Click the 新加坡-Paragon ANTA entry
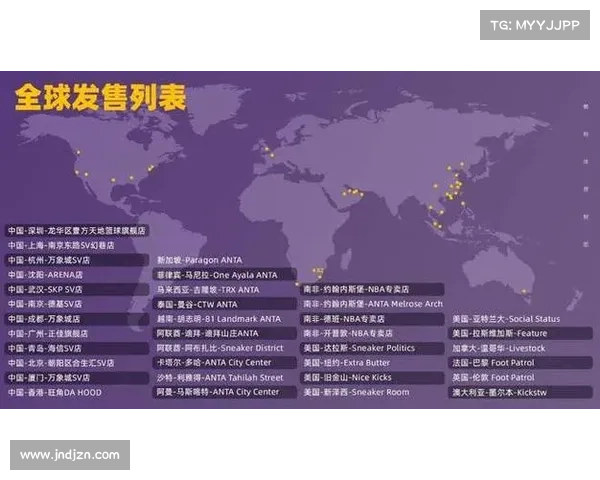Image resolution: width=600 pixels, height=480 pixels. [x=199, y=260]
